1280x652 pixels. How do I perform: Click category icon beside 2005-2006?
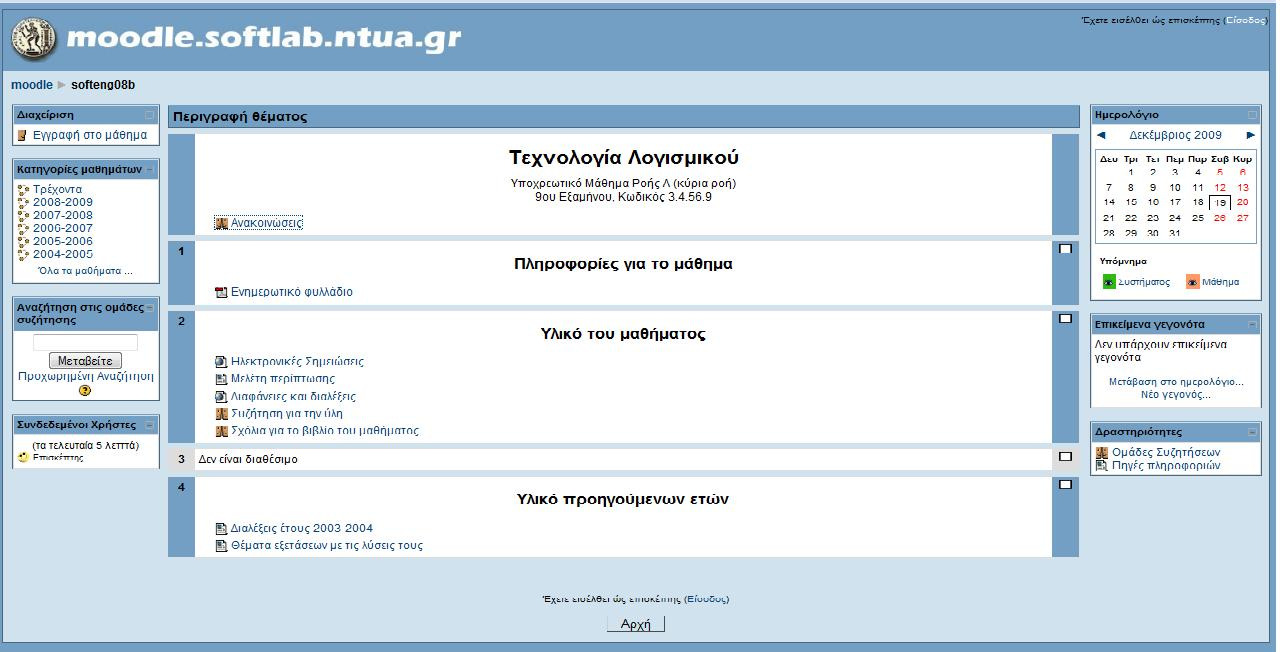click(23, 241)
